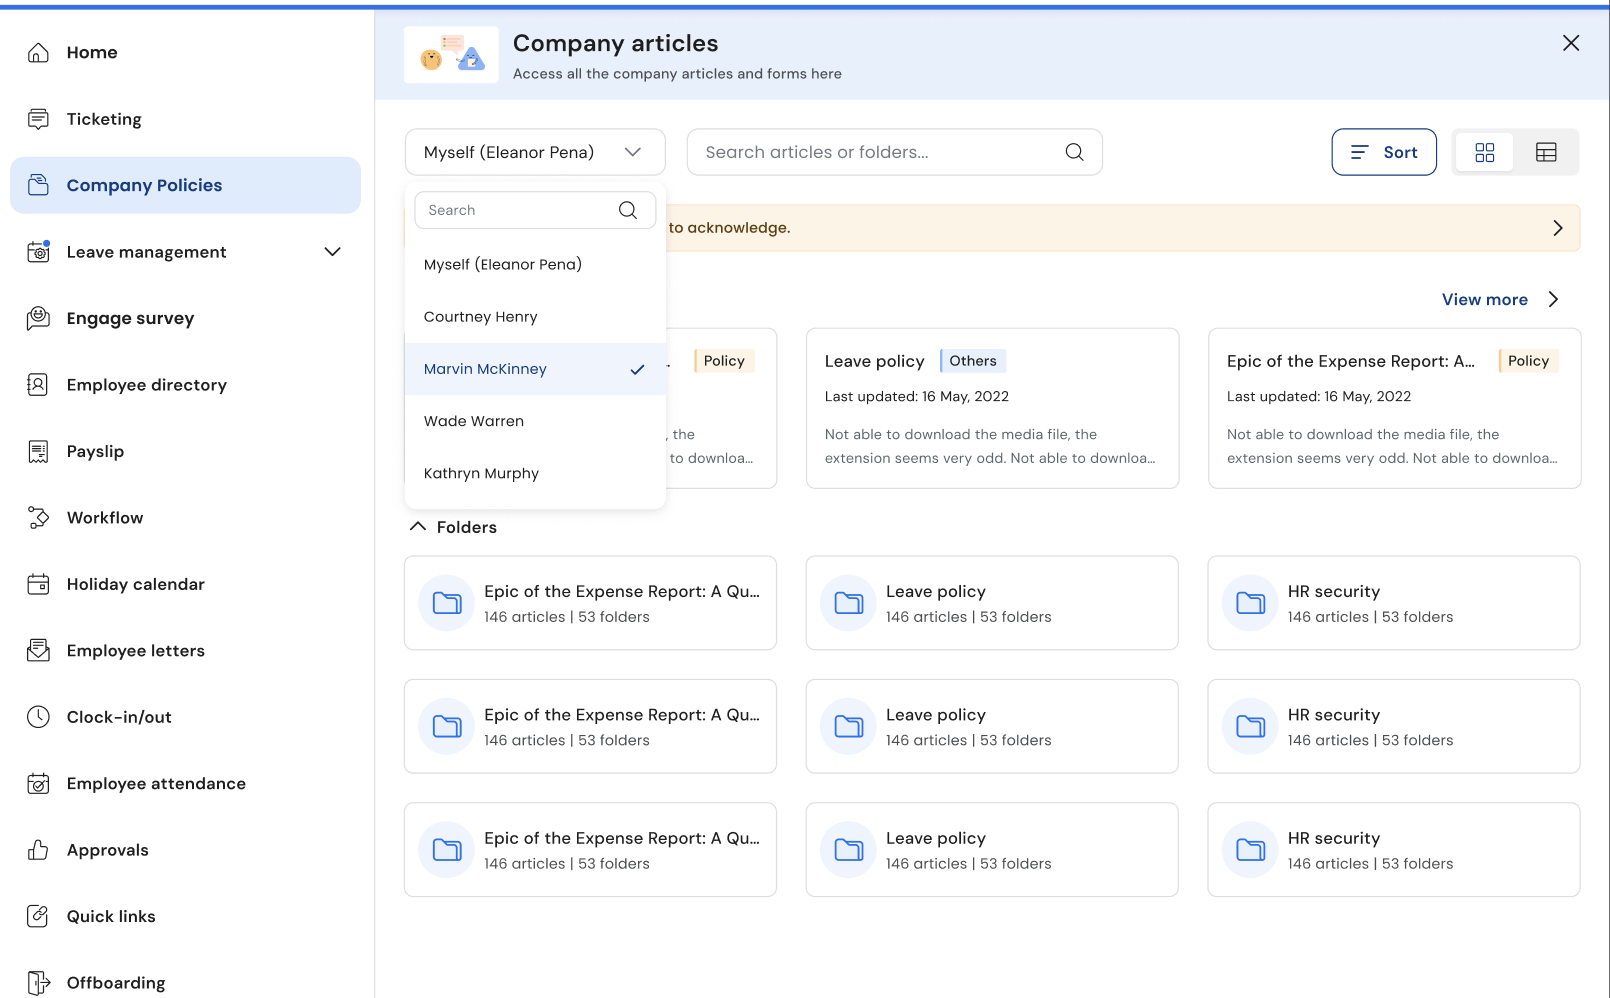
Task: Open Holiday calendar icon
Action: click(38, 585)
